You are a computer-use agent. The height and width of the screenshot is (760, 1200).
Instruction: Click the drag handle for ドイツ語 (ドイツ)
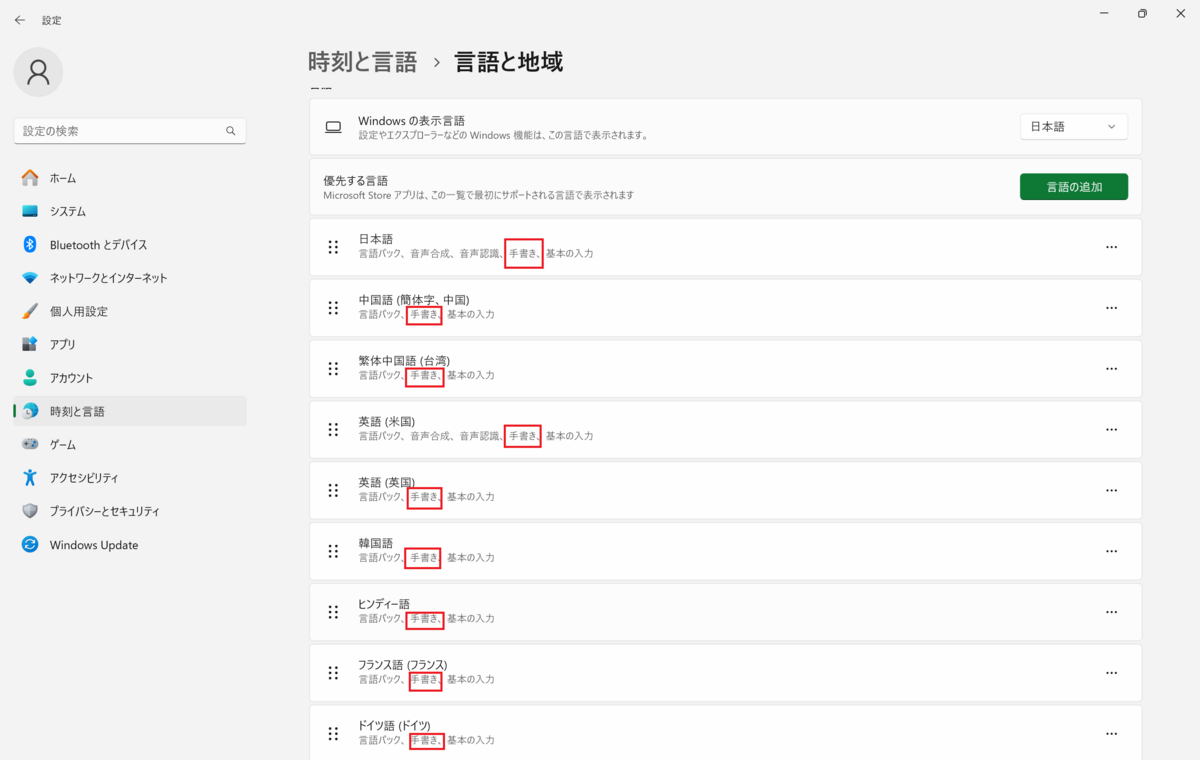333,734
